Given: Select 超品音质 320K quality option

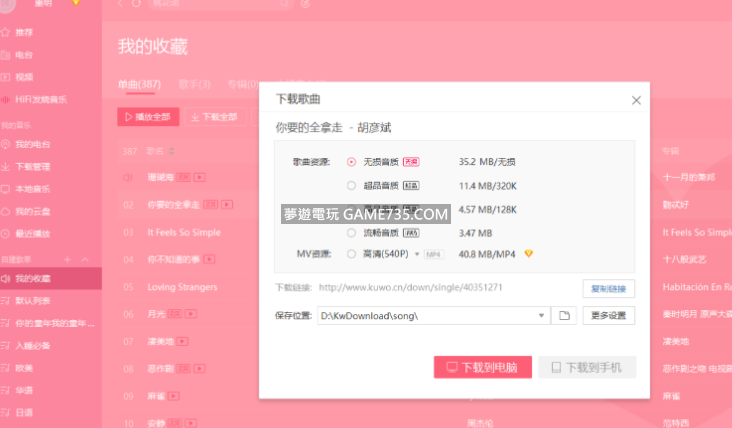Looking at the screenshot, I should [x=351, y=185].
